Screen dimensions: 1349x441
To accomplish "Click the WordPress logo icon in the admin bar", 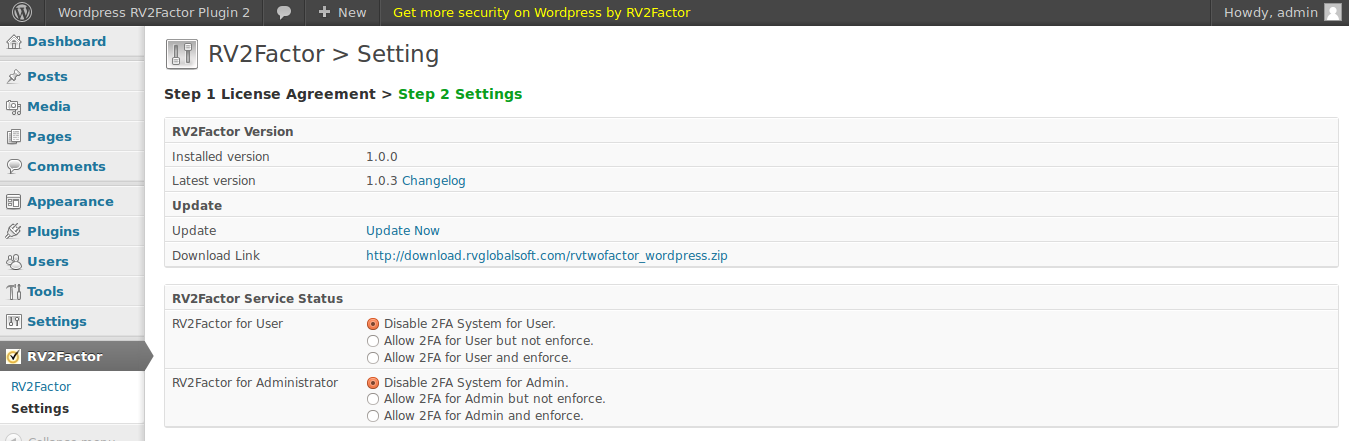I will point(22,13).
